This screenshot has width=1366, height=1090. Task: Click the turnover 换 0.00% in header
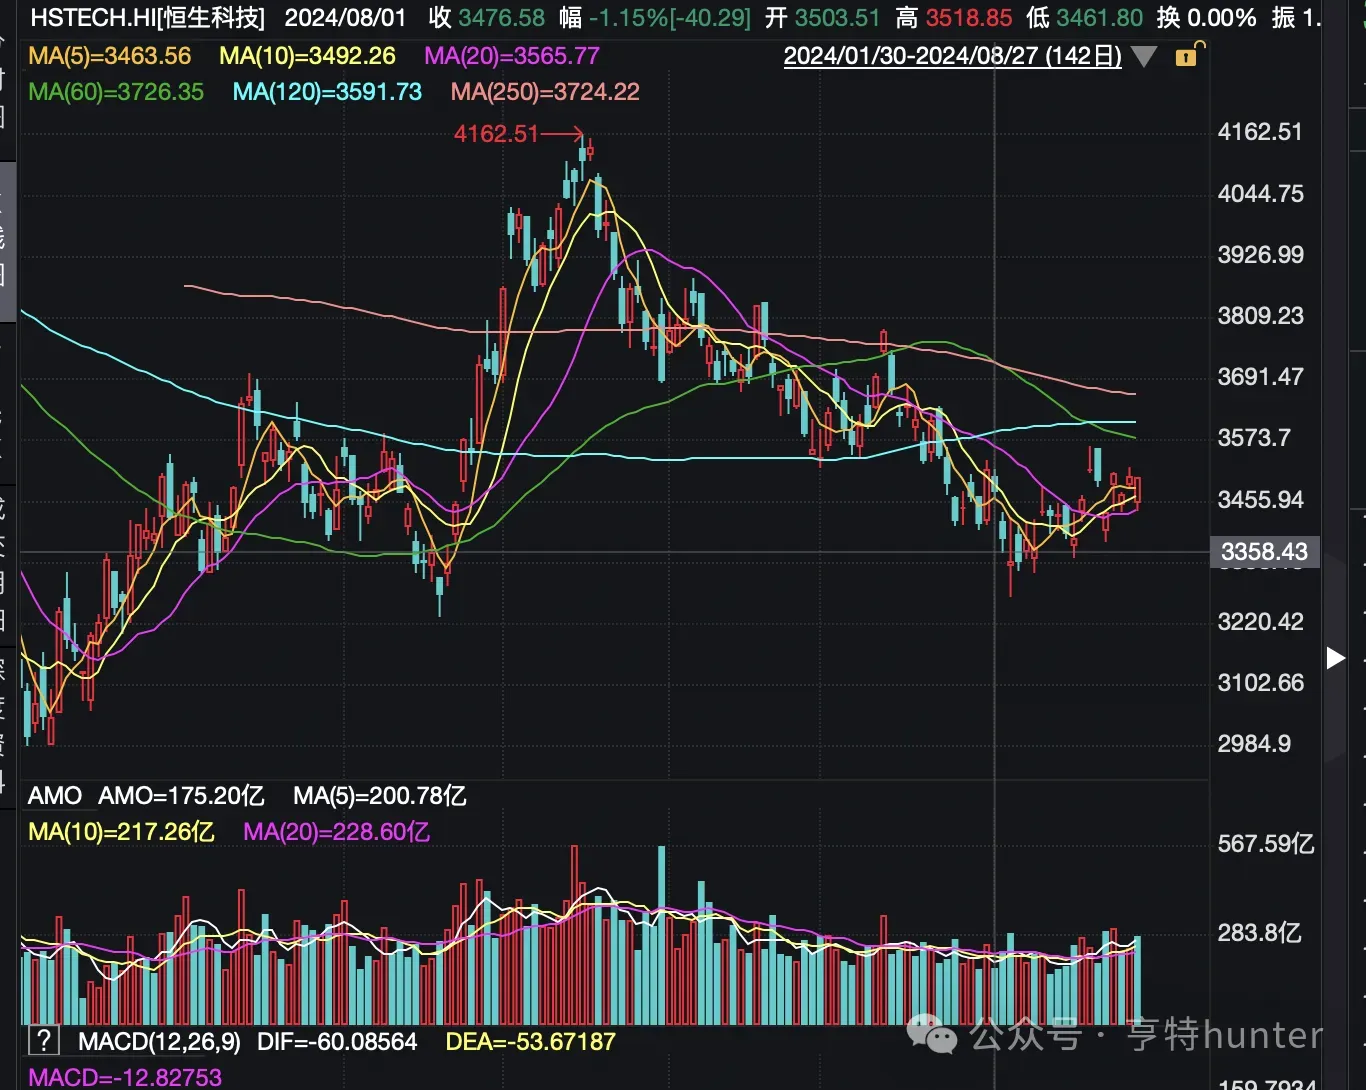[1207, 18]
